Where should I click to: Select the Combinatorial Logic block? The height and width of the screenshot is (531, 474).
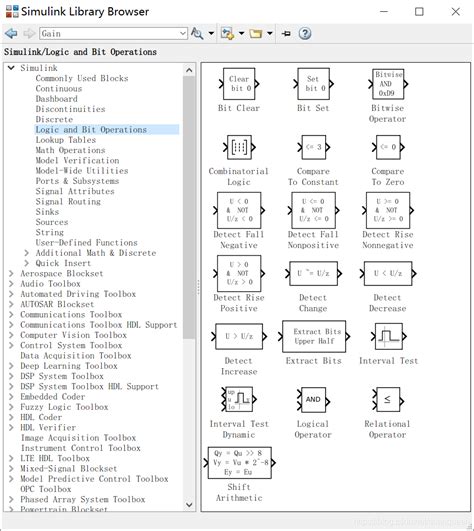[239, 147]
